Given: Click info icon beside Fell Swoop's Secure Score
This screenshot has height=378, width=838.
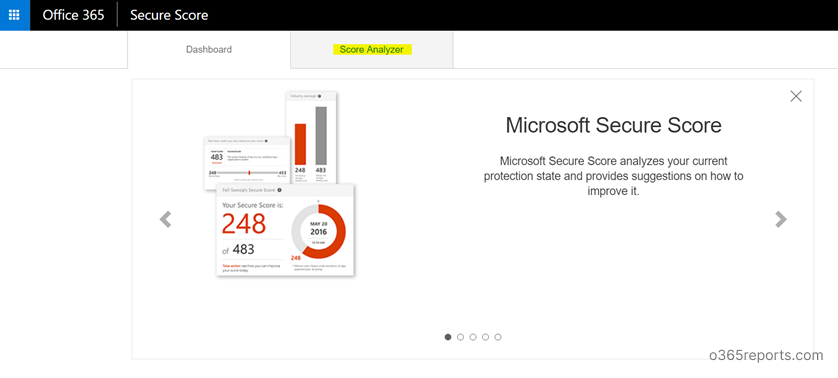Looking at the screenshot, I should point(280,190).
